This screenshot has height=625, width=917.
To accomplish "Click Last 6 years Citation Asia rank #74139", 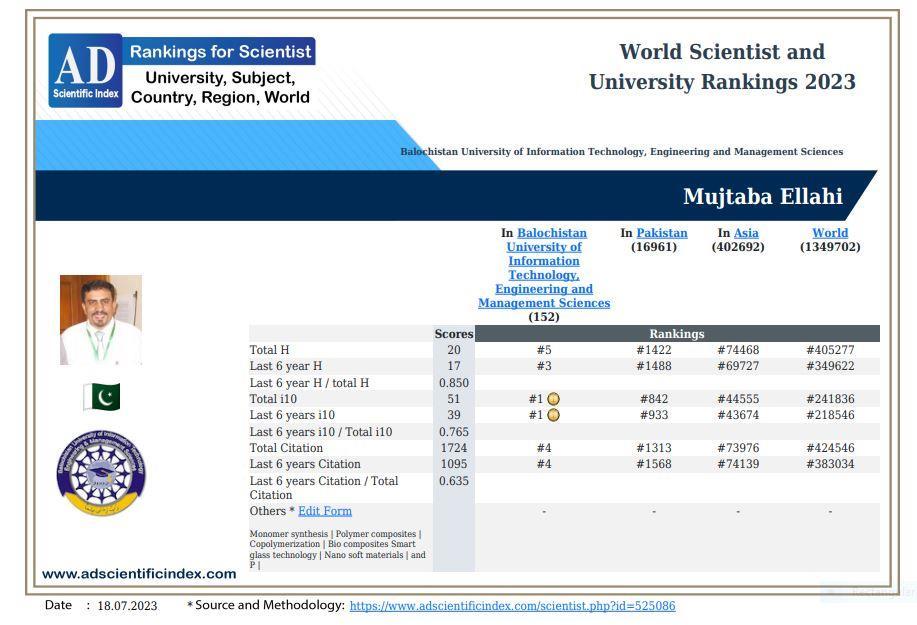I will pos(738,464).
